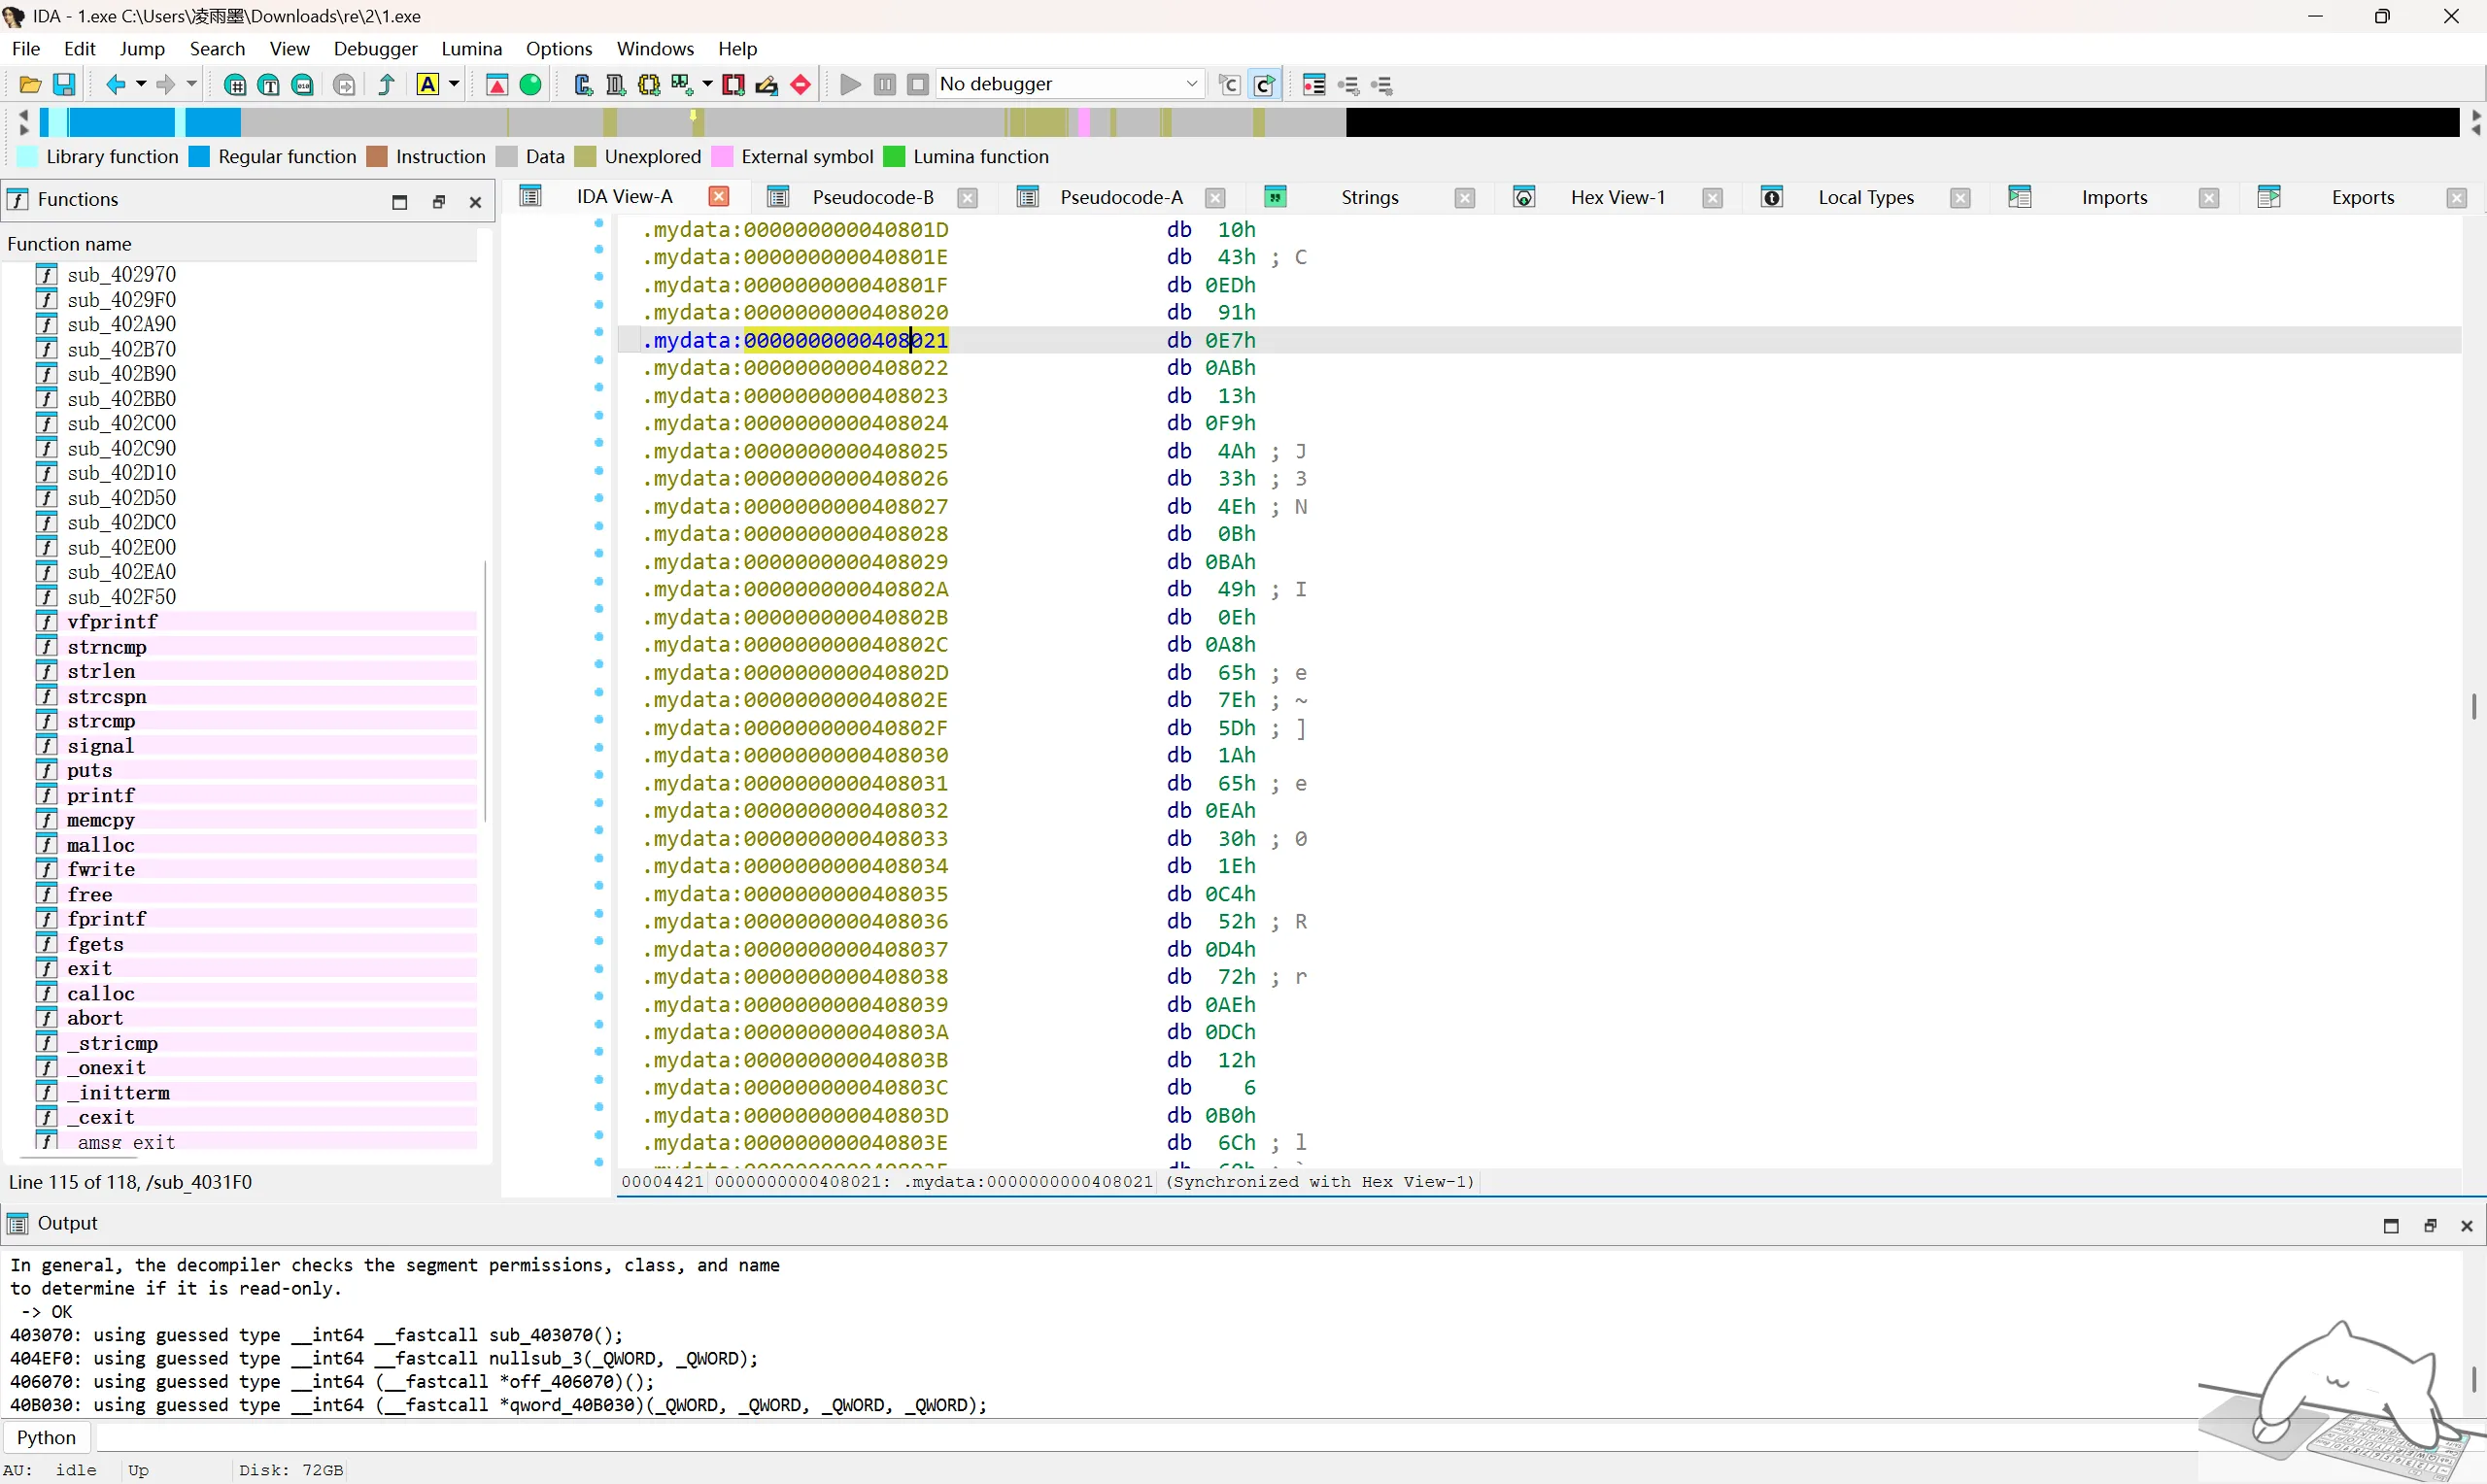Click the jump to next text 'T' icon

[x=268, y=85]
